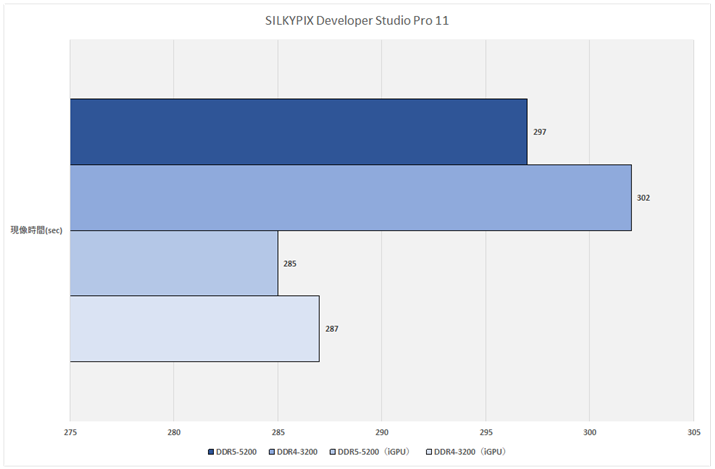
Task: Click the legend text DDR5-5200 (iGPU)
Action: (x=373, y=452)
